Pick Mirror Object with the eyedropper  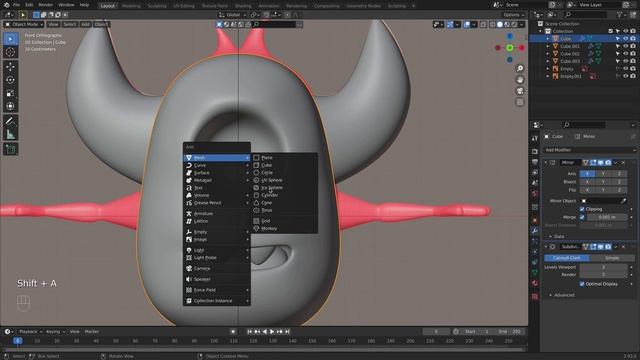pyautogui.click(x=624, y=201)
